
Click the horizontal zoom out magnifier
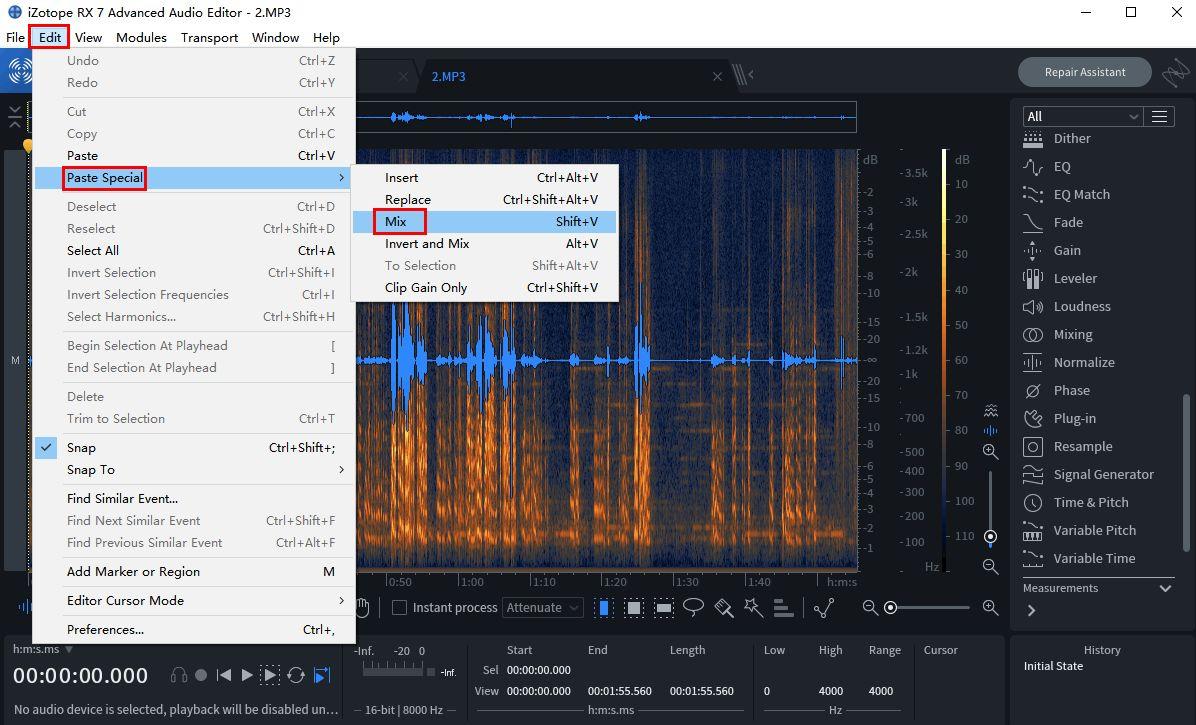coord(870,608)
